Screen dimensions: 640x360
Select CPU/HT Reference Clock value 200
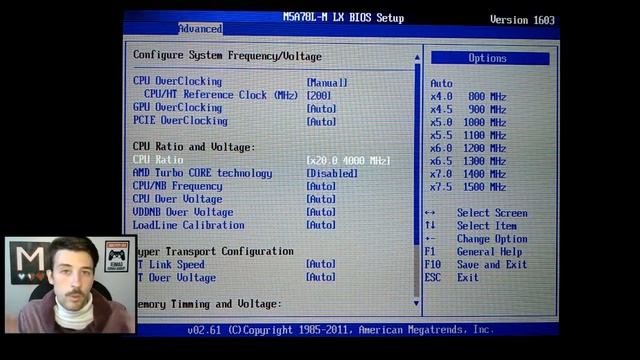click(319, 96)
